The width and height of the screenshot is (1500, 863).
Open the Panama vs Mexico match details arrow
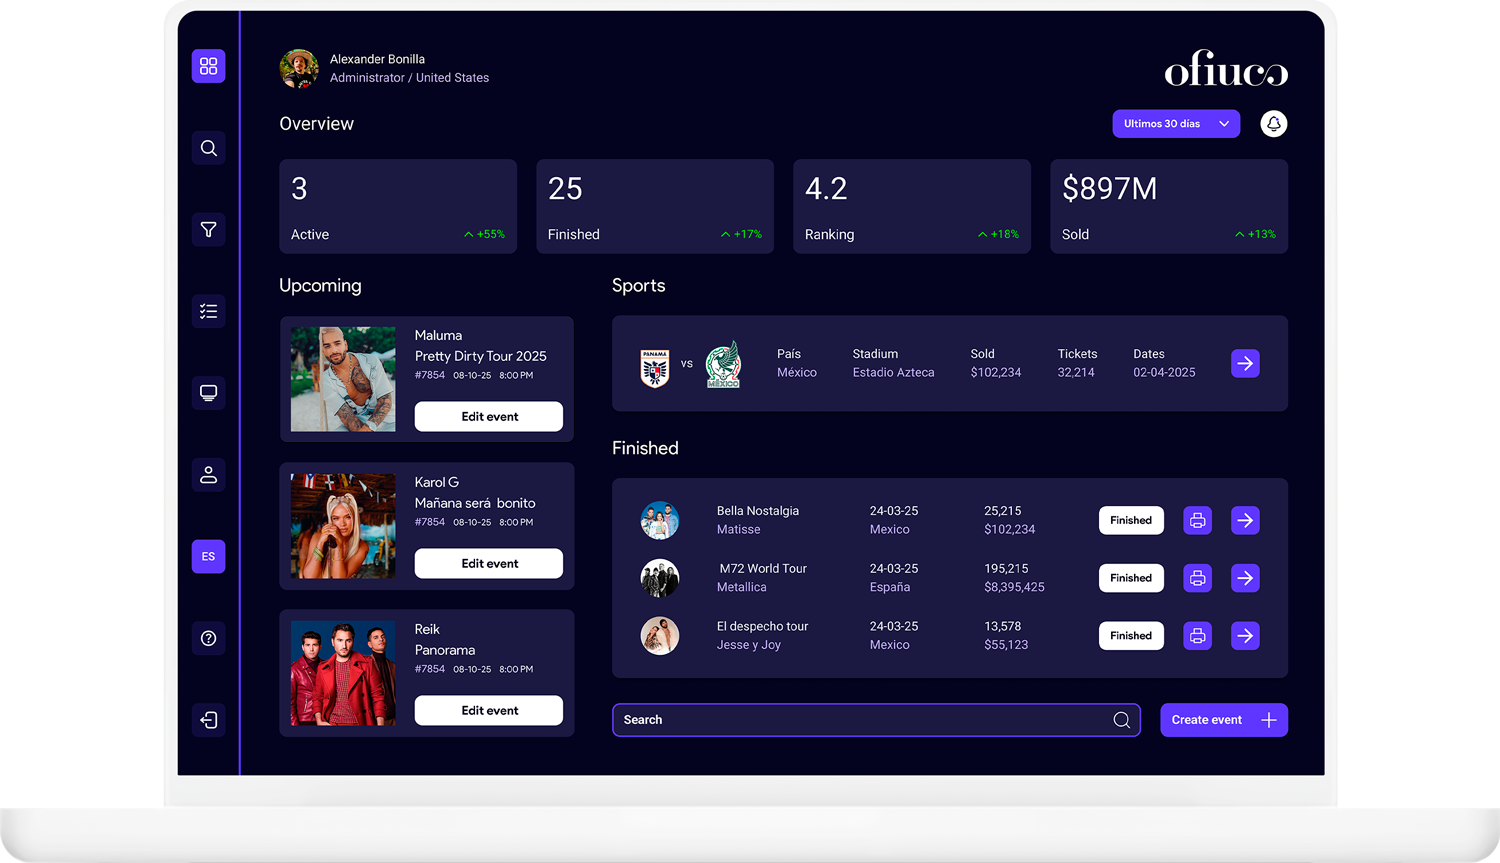[1245, 364]
